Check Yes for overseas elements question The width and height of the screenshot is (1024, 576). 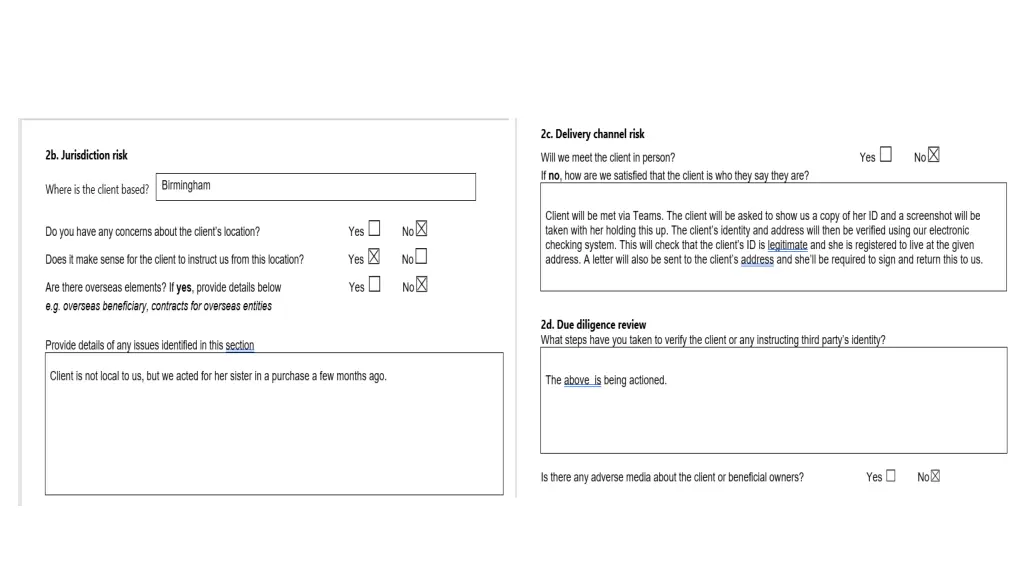click(374, 285)
